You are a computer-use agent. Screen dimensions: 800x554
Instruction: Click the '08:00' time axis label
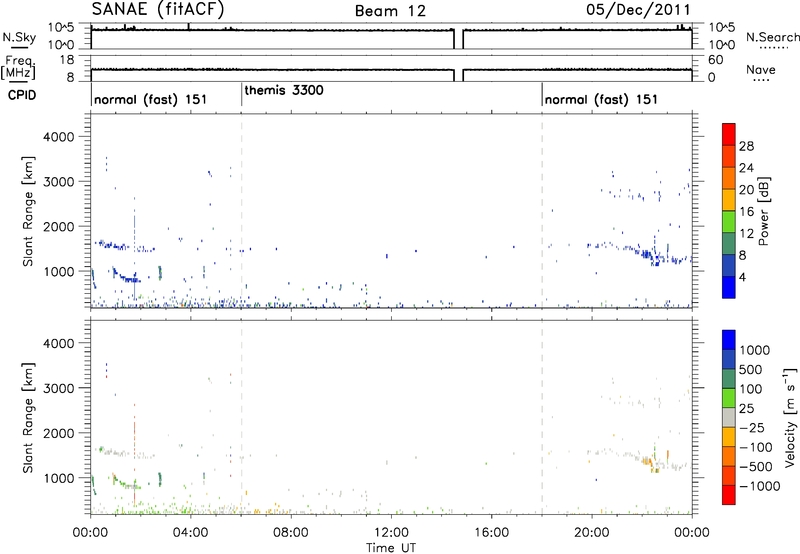point(290,533)
